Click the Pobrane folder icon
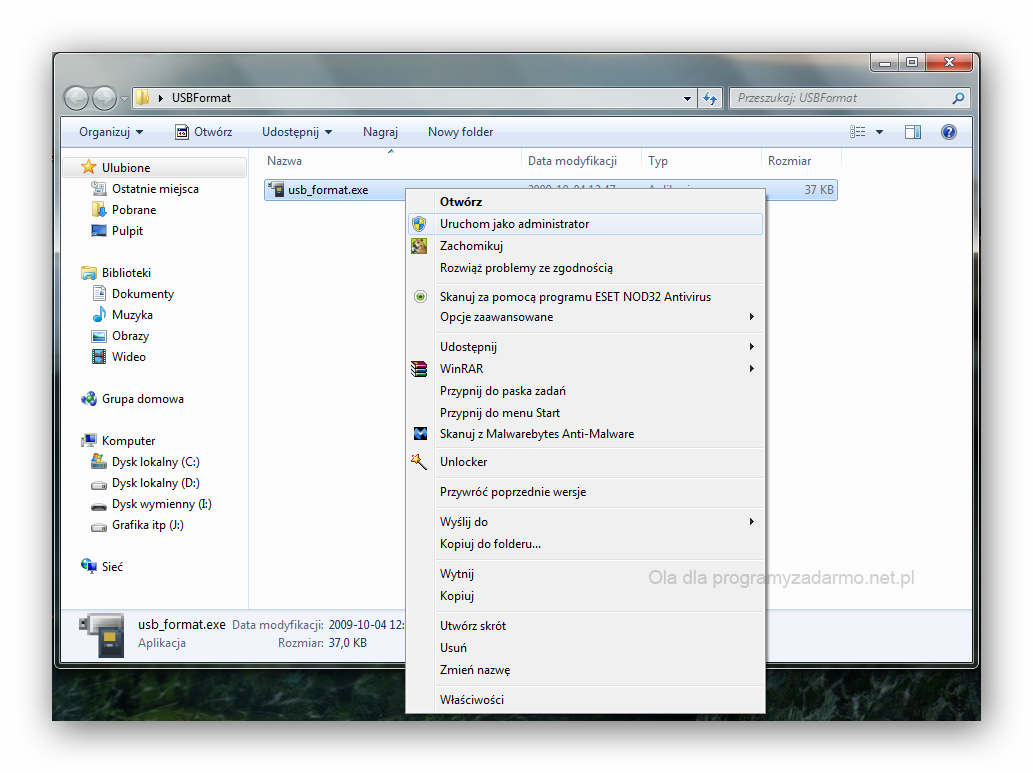 click(x=99, y=210)
